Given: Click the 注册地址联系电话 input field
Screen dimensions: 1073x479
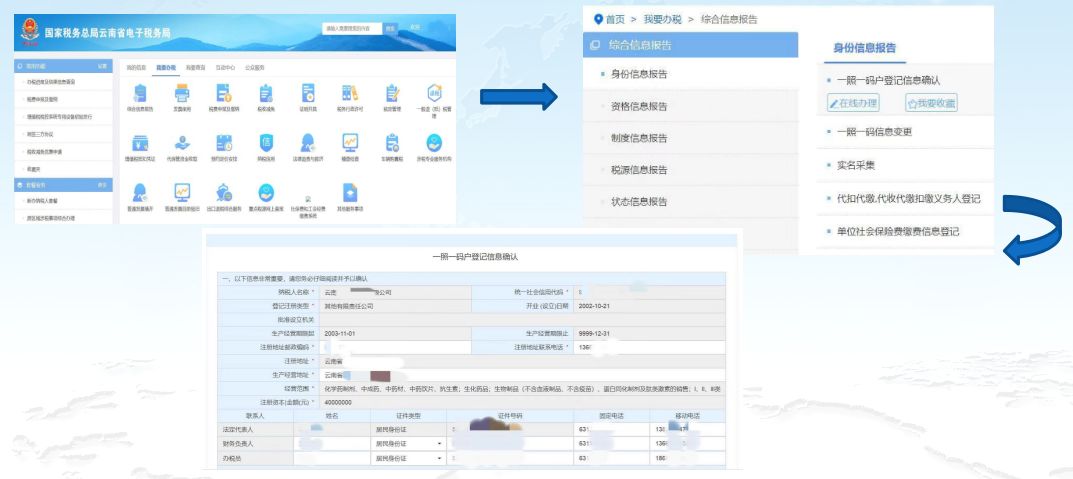Looking at the screenshot, I should click(648, 348).
